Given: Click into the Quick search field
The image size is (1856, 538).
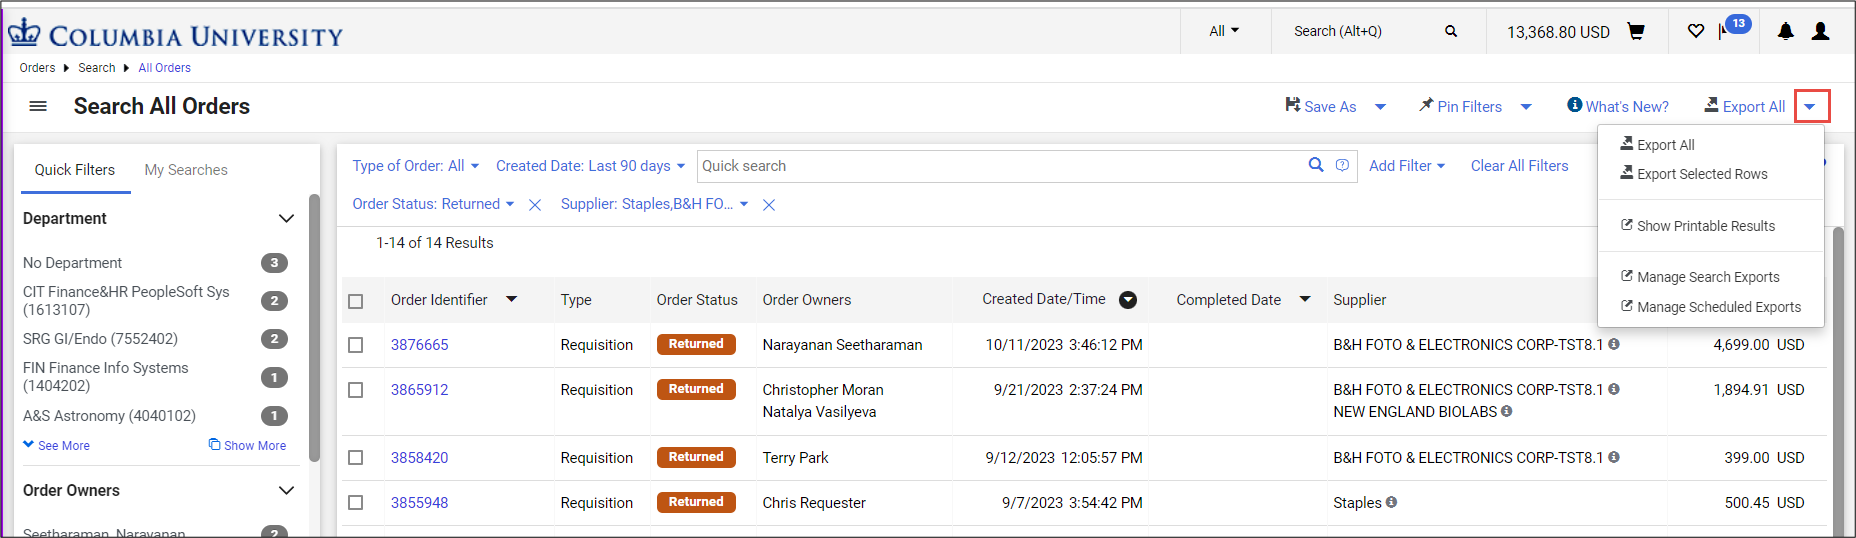Looking at the screenshot, I should [x=1000, y=166].
